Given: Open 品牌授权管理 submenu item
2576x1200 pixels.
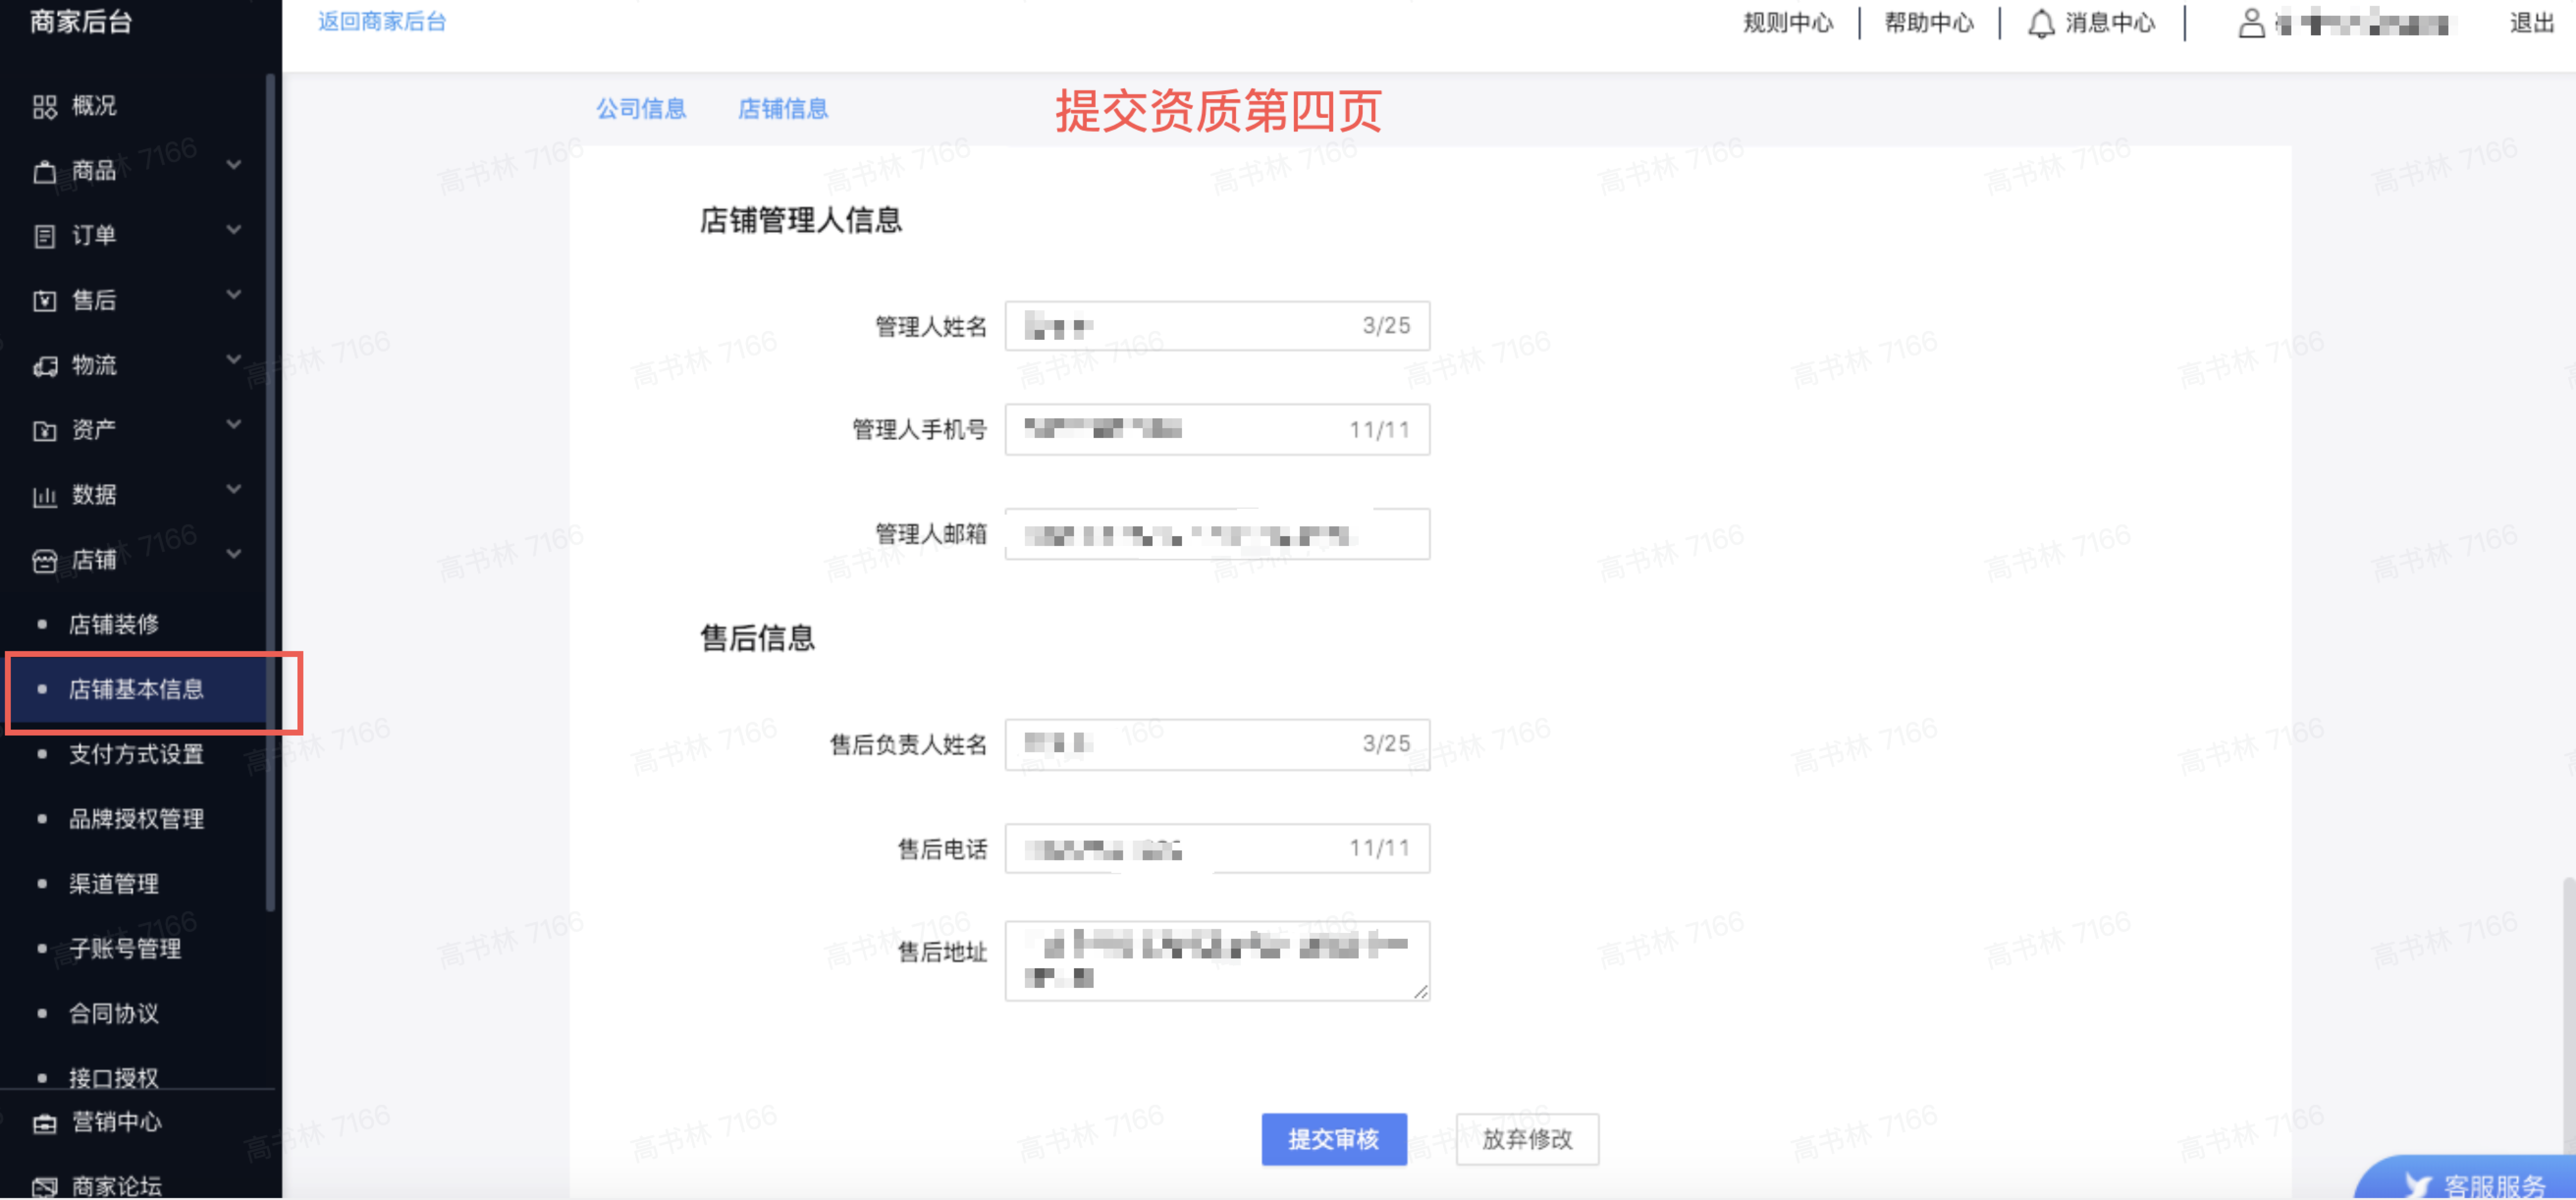Looking at the screenshot, I should point(136,820).
